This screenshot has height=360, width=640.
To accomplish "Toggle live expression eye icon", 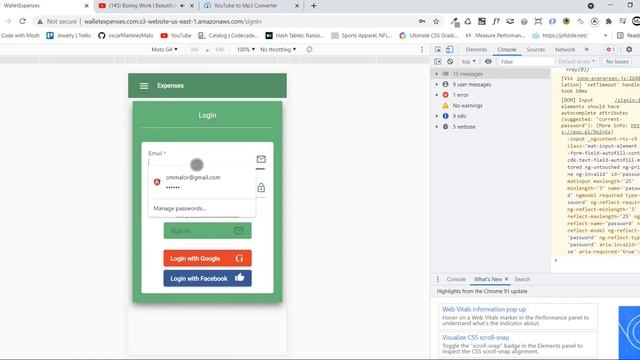I will (x=488, y=62).
